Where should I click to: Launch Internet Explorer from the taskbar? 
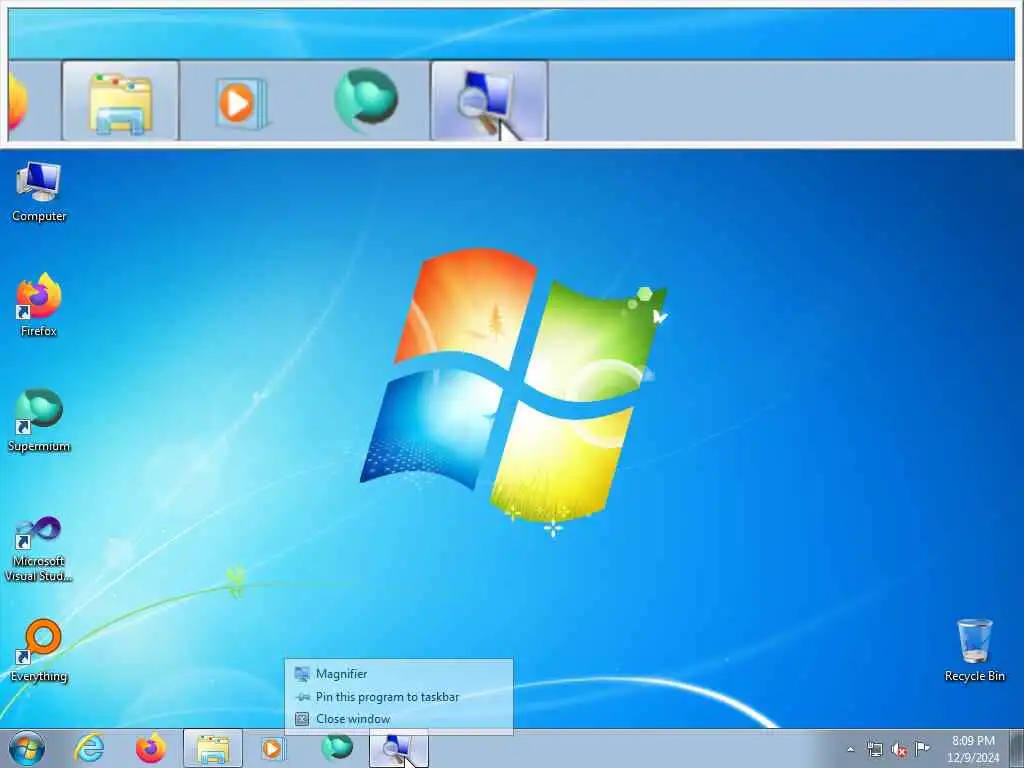(89, 748)
